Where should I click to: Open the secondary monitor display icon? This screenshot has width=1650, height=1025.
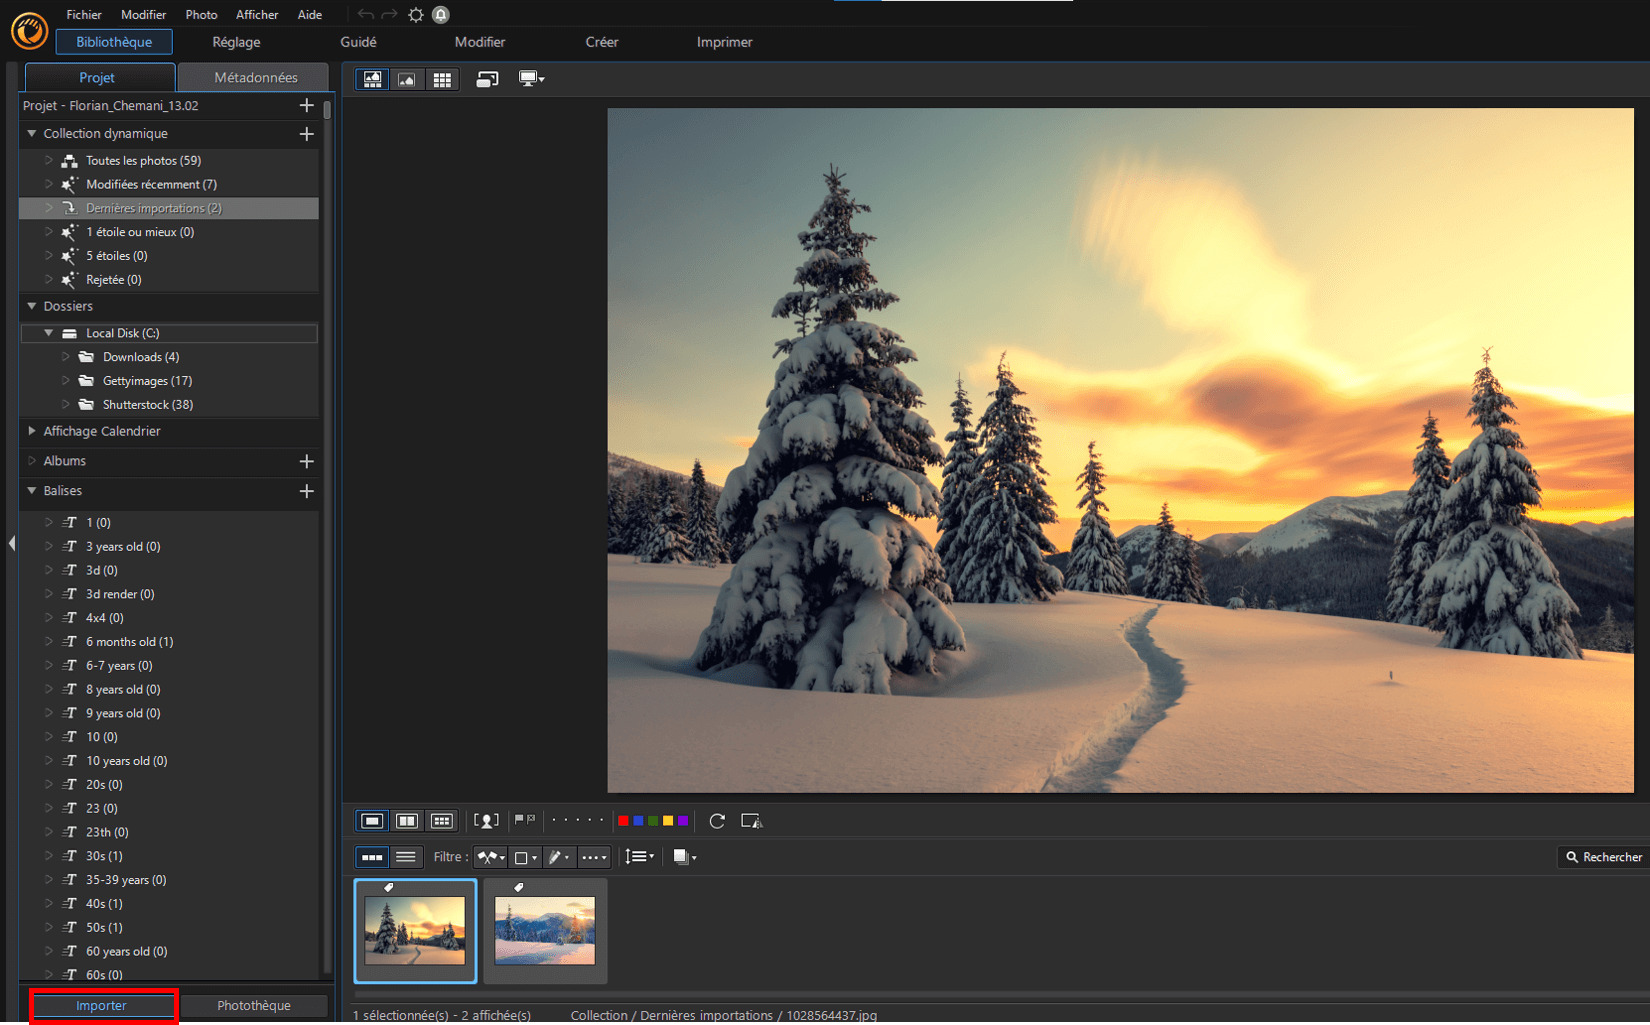531,79
